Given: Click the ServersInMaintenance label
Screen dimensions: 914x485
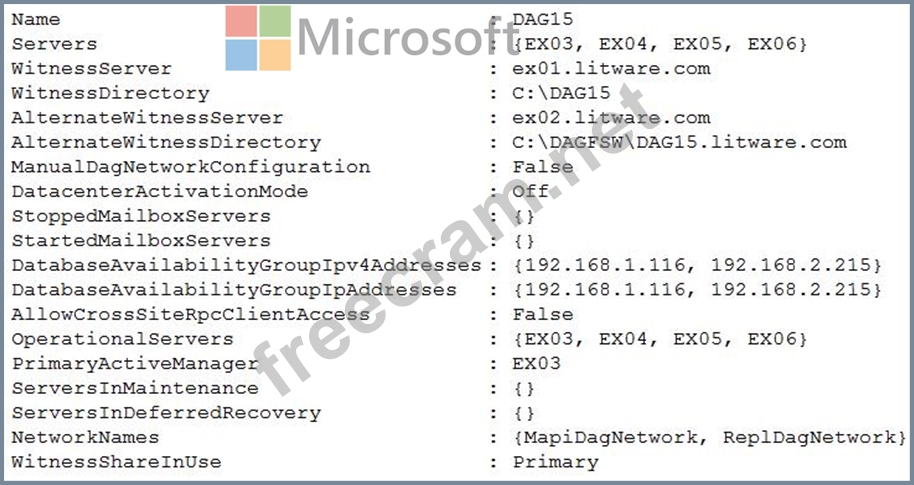Looking at the screenshot, I should (x=135, y=388).
